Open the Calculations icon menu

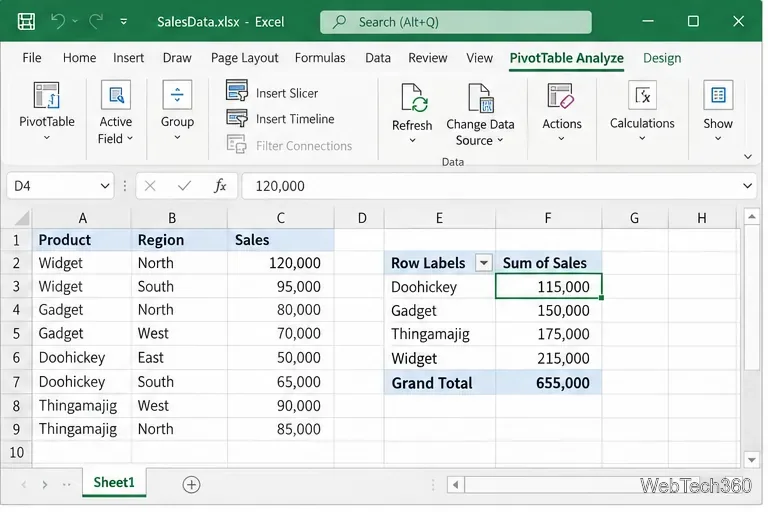642,95
